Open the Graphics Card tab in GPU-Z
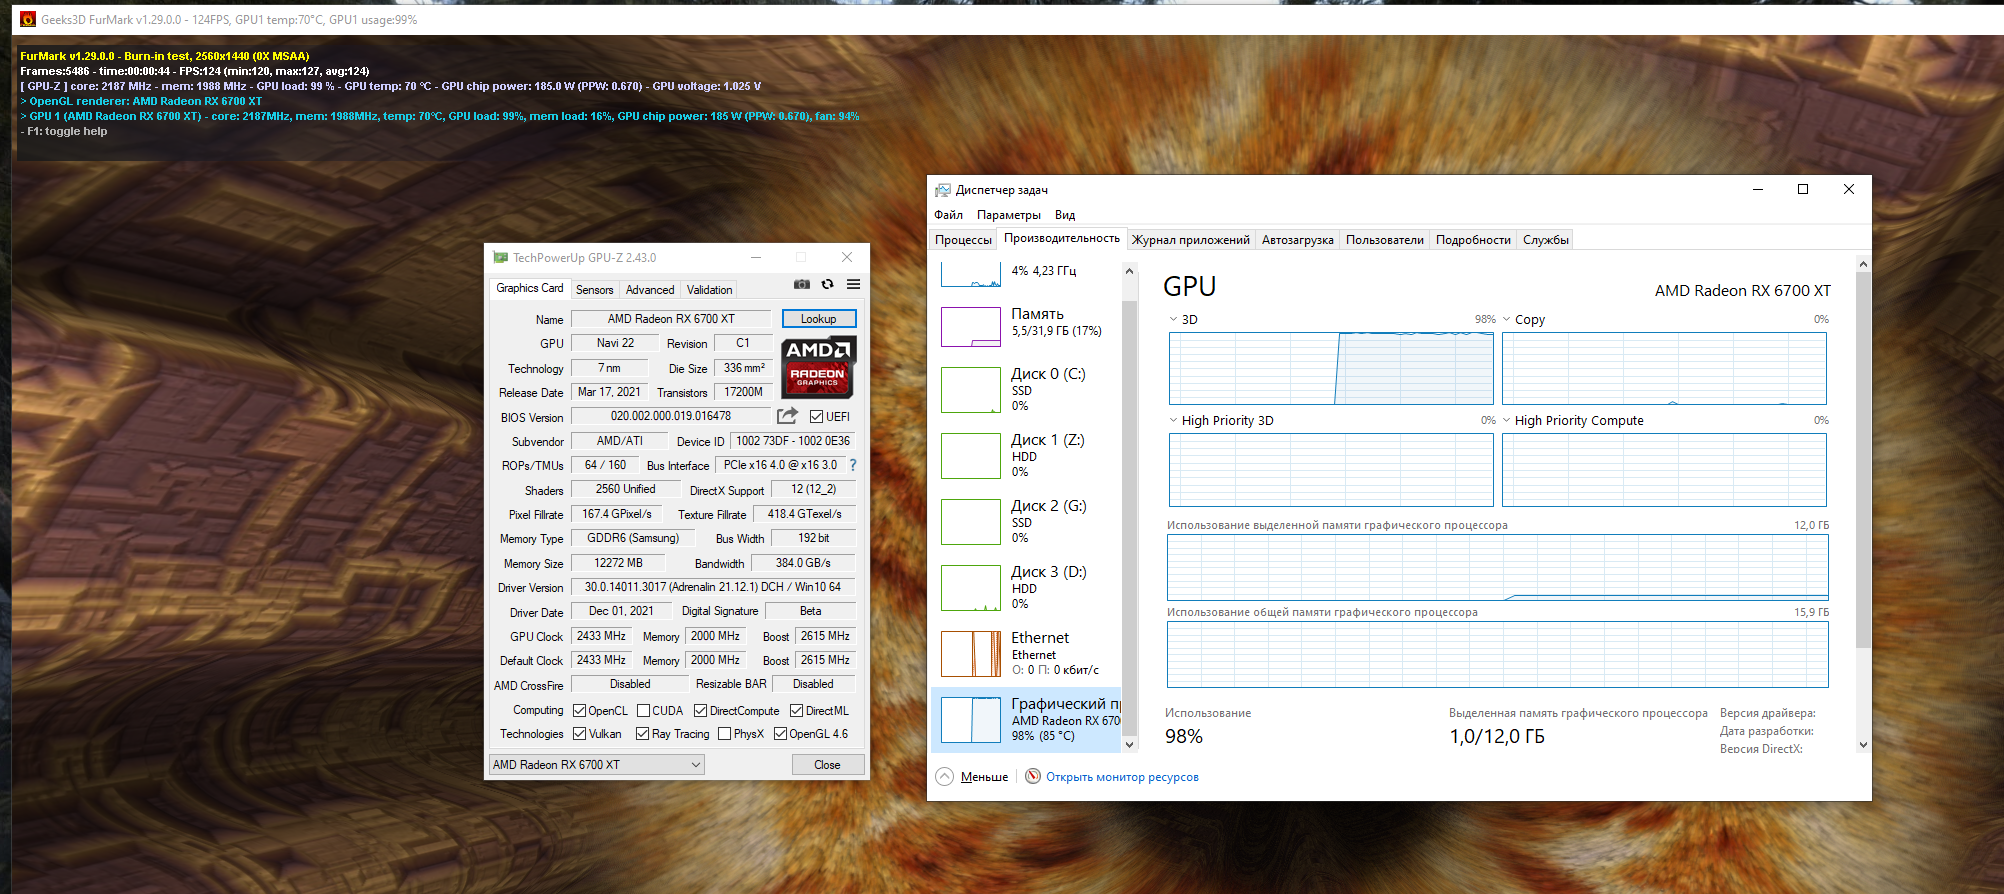This screenshot has height=894, width=2004. [530, 288]
